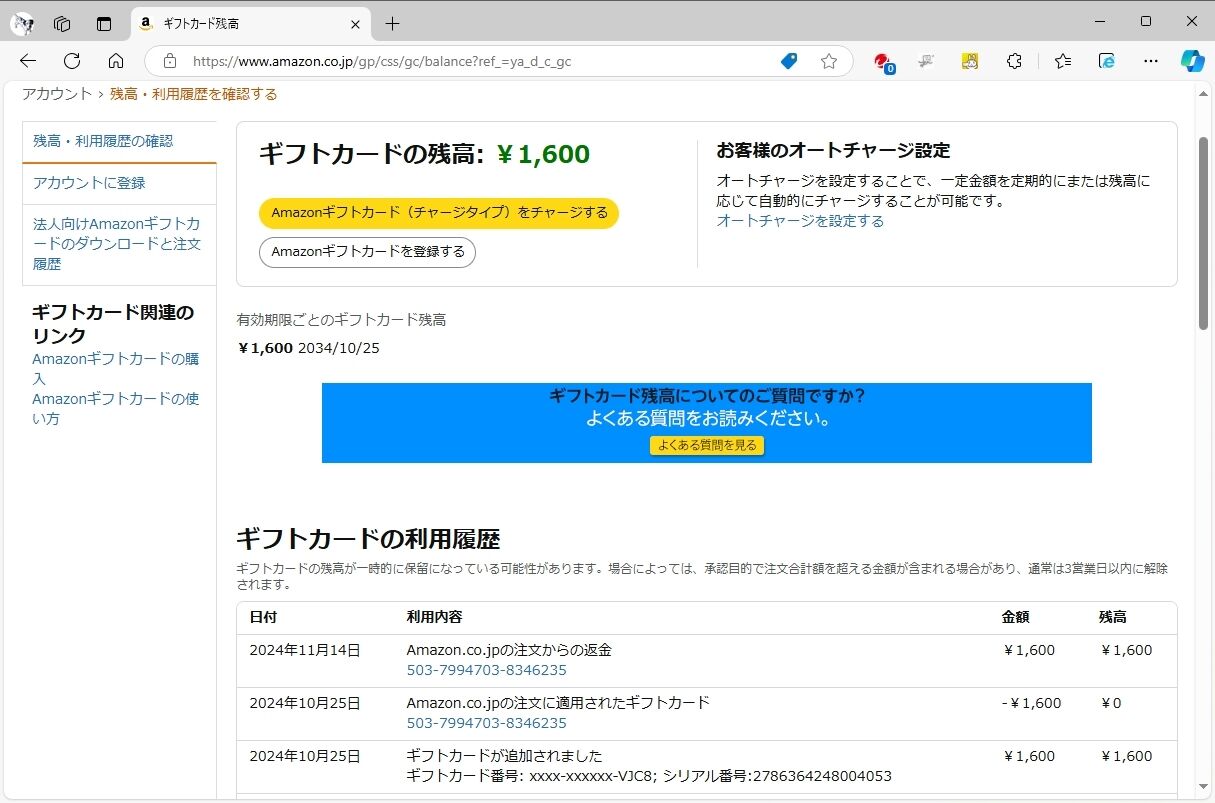Click the ギフトカードの利用履歴 heading

(368, 540)
